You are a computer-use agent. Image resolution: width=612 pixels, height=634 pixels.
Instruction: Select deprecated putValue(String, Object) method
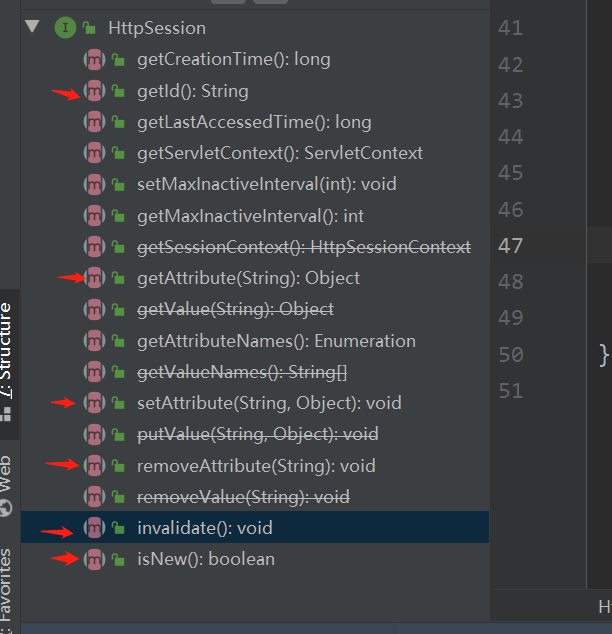click(257, 434)
